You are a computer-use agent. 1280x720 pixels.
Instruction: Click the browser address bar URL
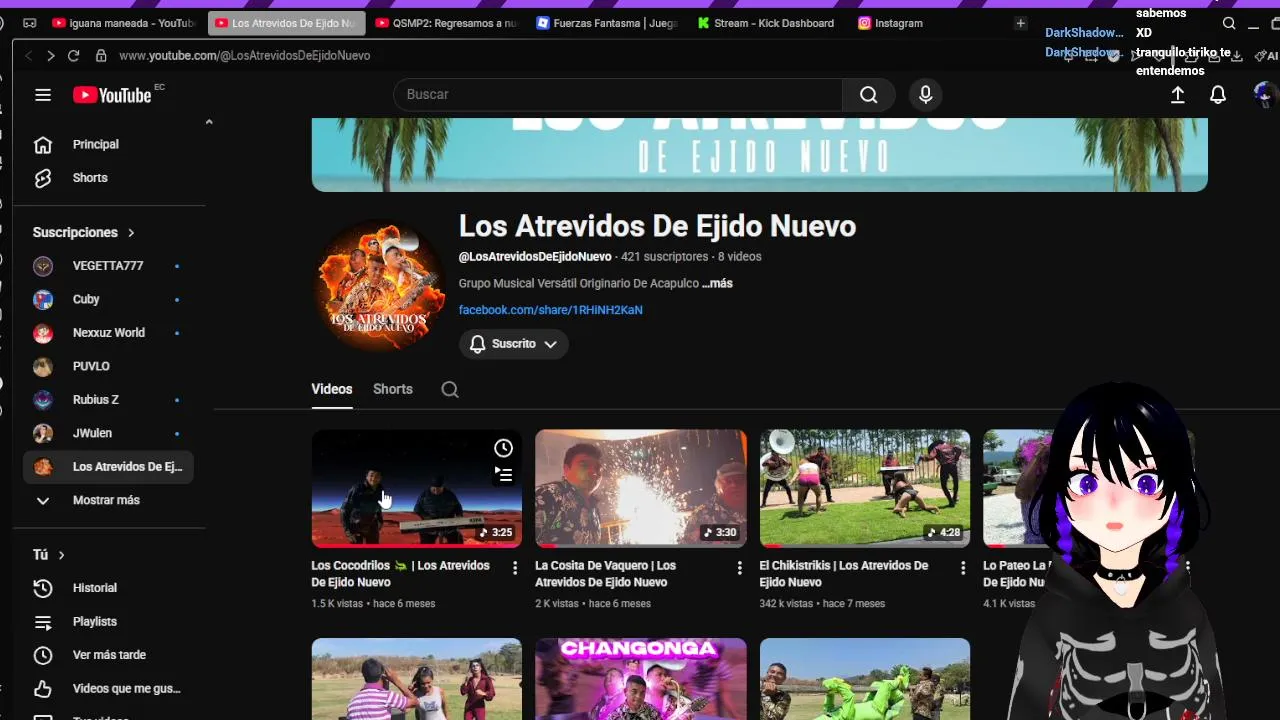pyautogui.click(x=245, y=56)
